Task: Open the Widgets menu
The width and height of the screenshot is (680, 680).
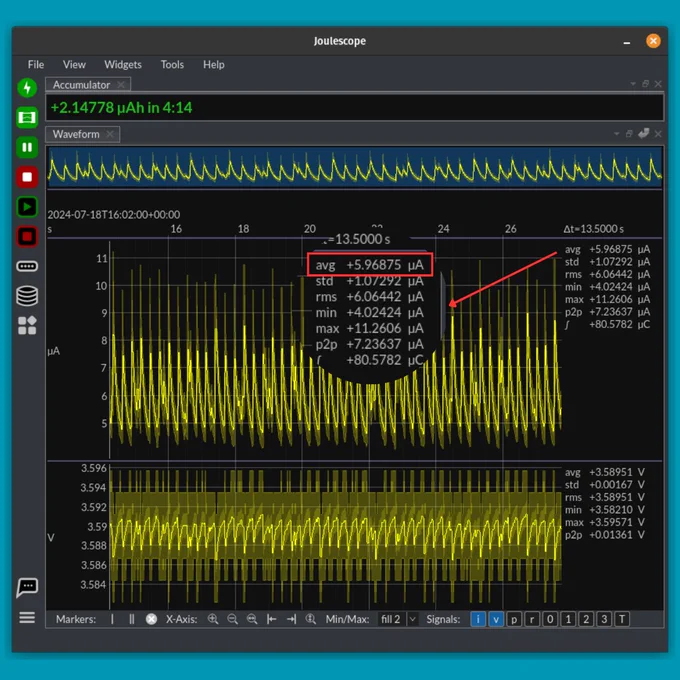Action: pyautogui.click(x=123, y=65)
